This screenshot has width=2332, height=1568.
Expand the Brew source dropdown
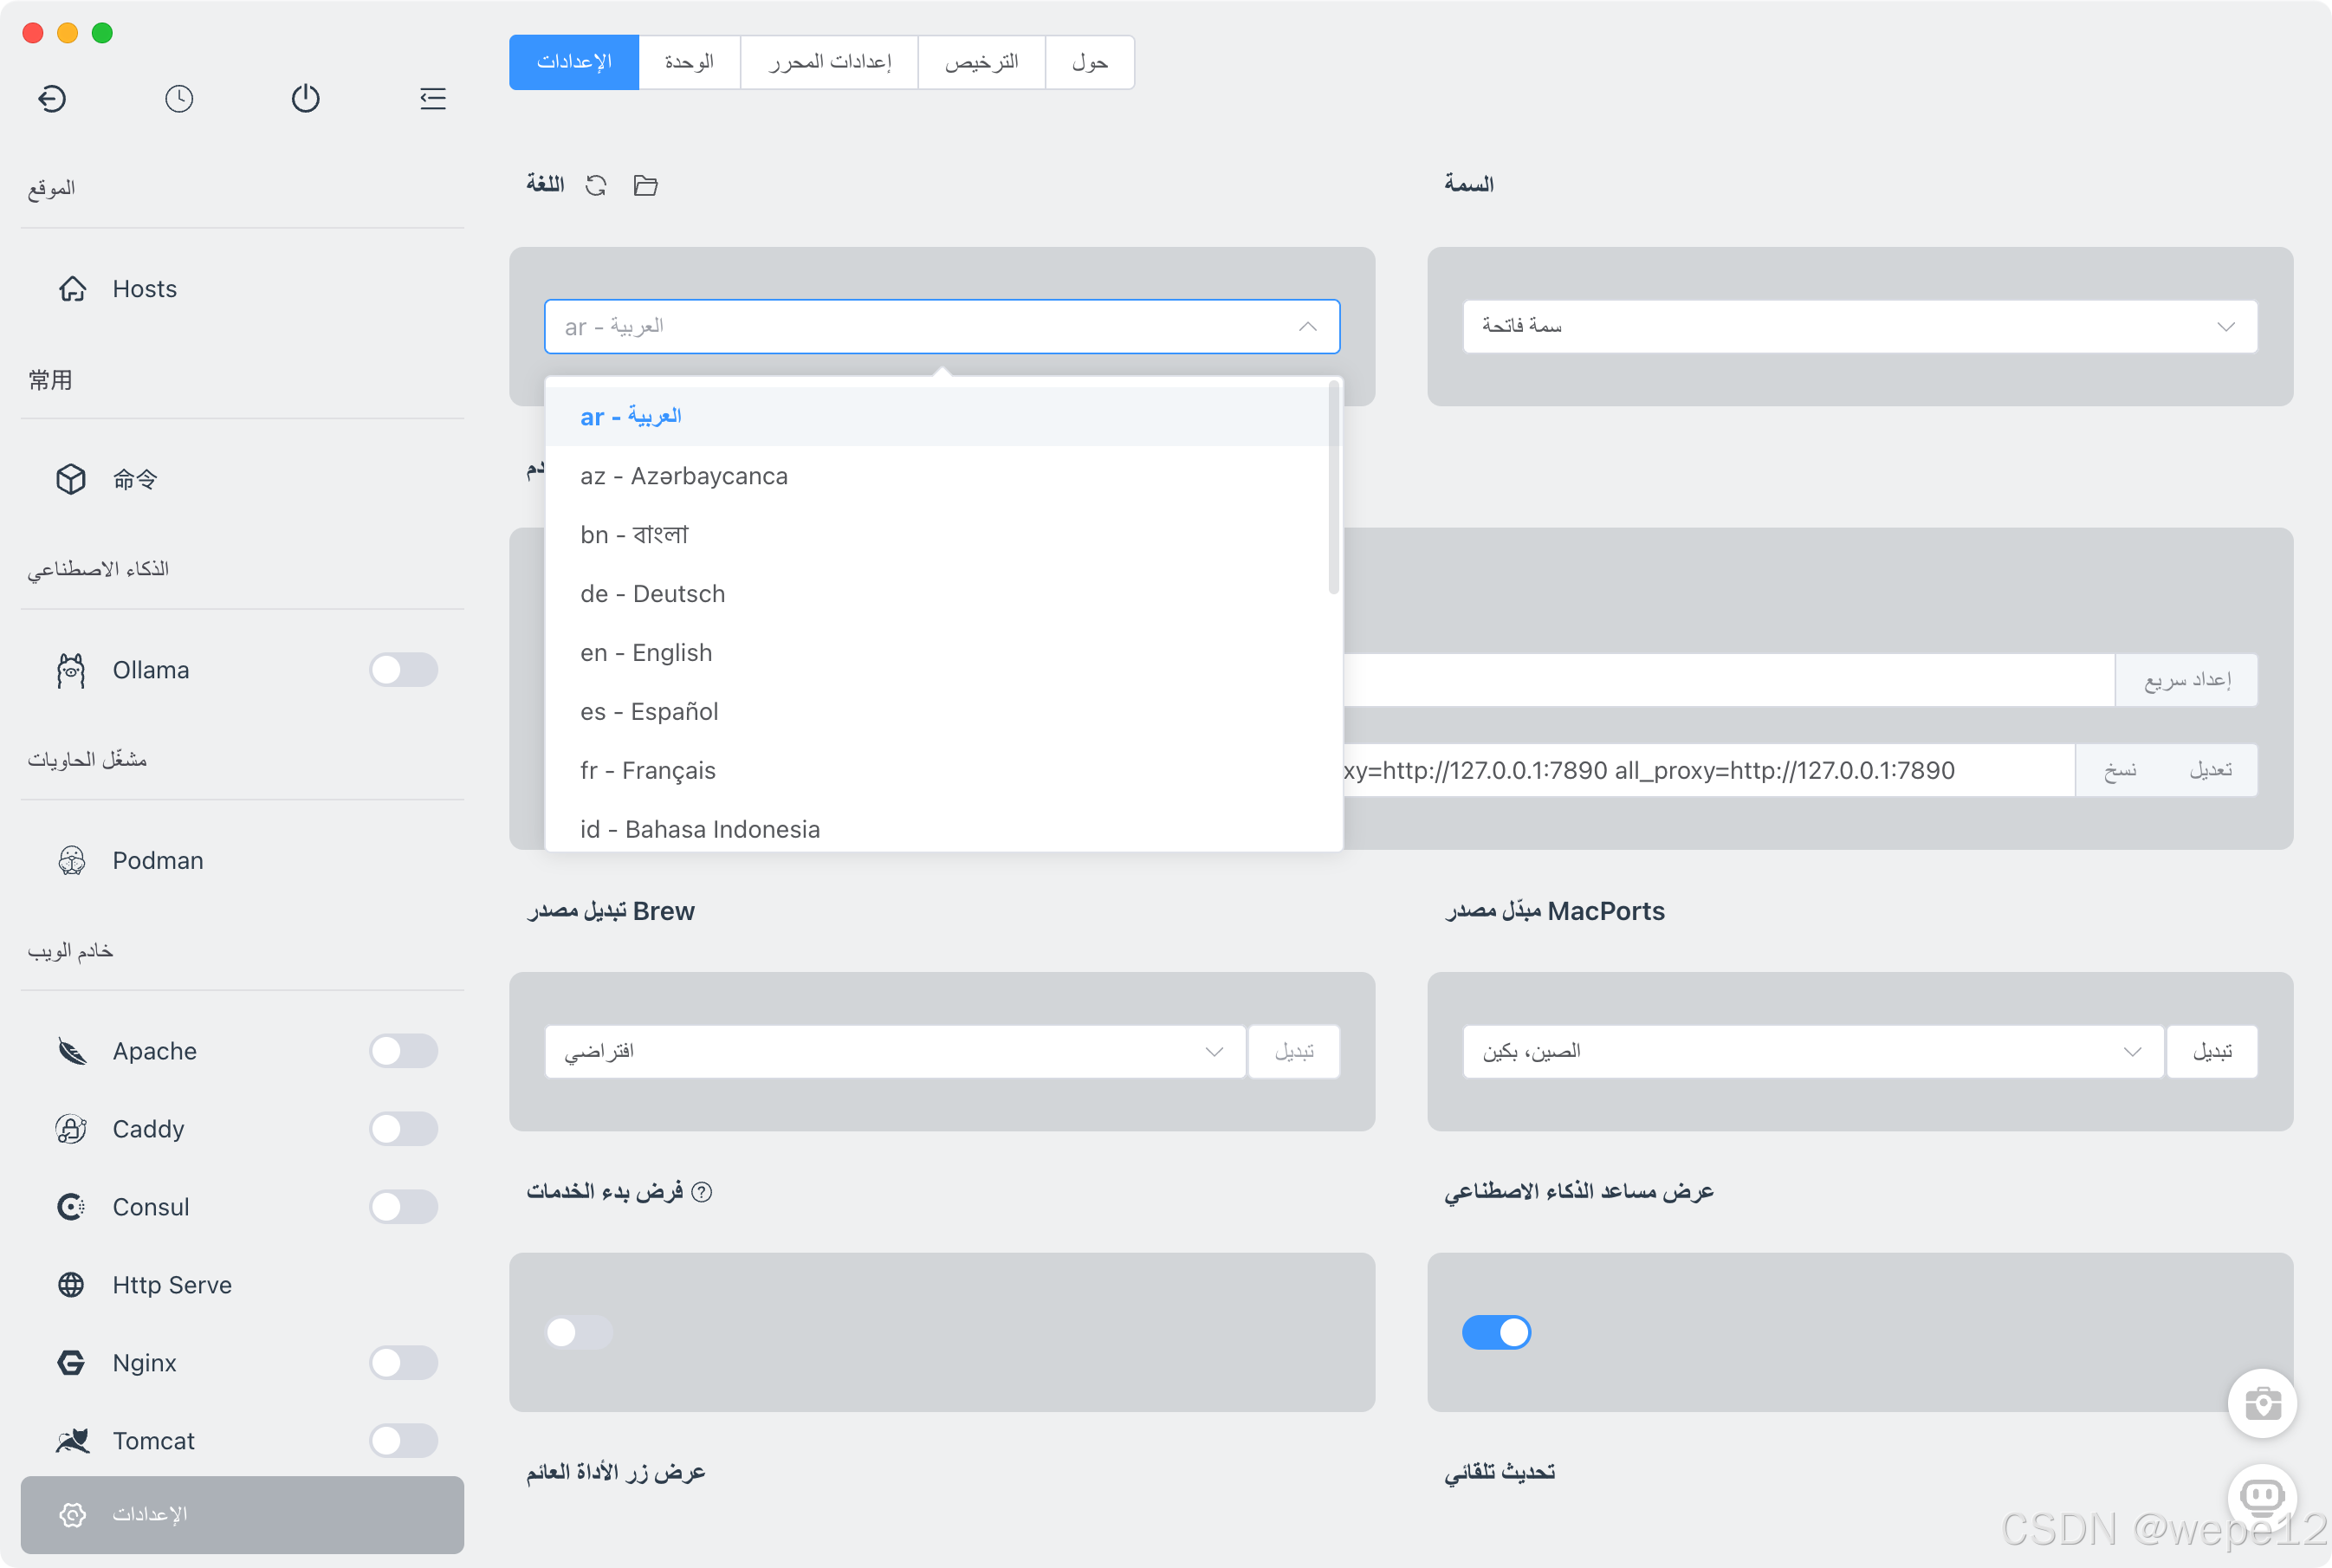point(894,1051)
